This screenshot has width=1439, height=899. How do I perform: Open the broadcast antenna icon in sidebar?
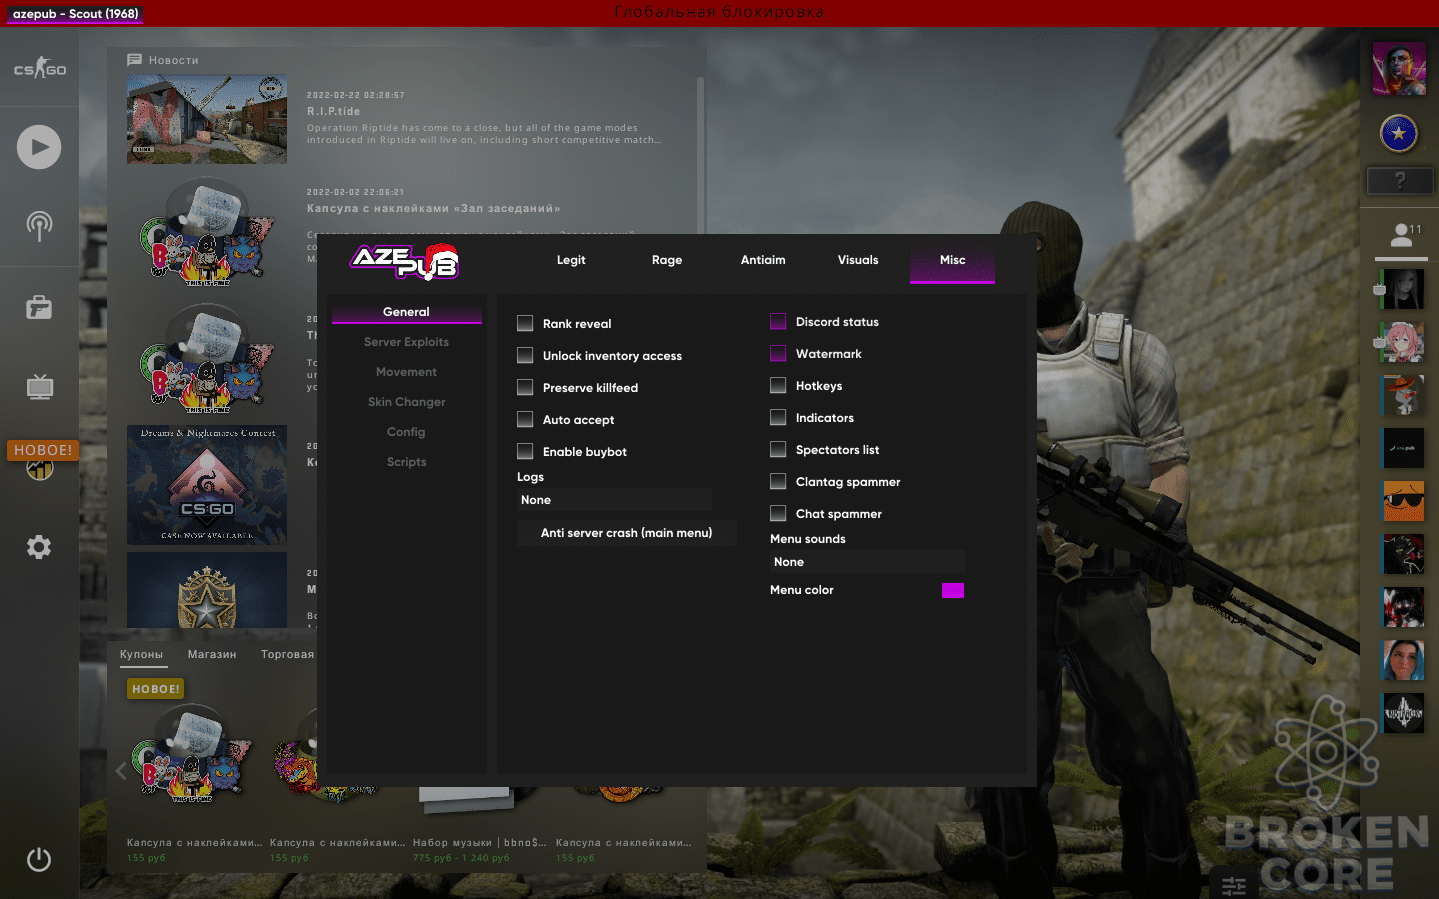click(39, 226)
